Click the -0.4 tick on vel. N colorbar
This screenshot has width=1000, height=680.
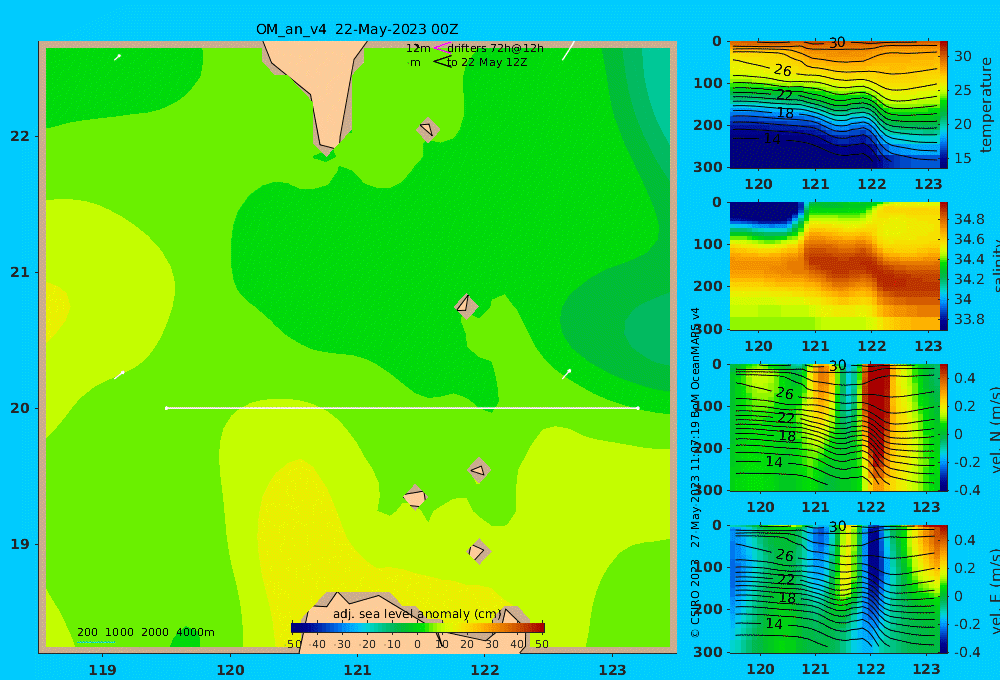[965, 490]
